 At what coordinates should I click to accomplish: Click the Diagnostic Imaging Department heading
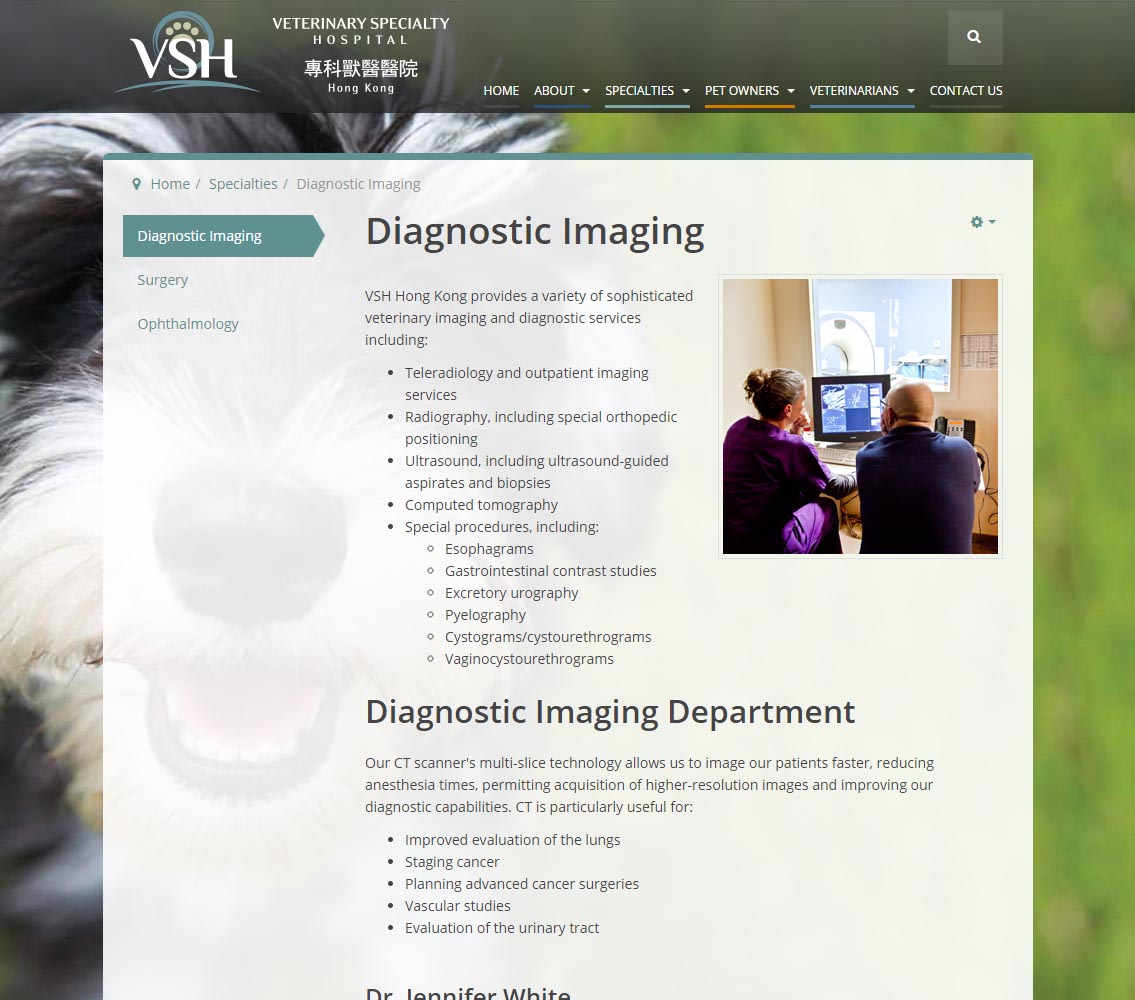610,712
